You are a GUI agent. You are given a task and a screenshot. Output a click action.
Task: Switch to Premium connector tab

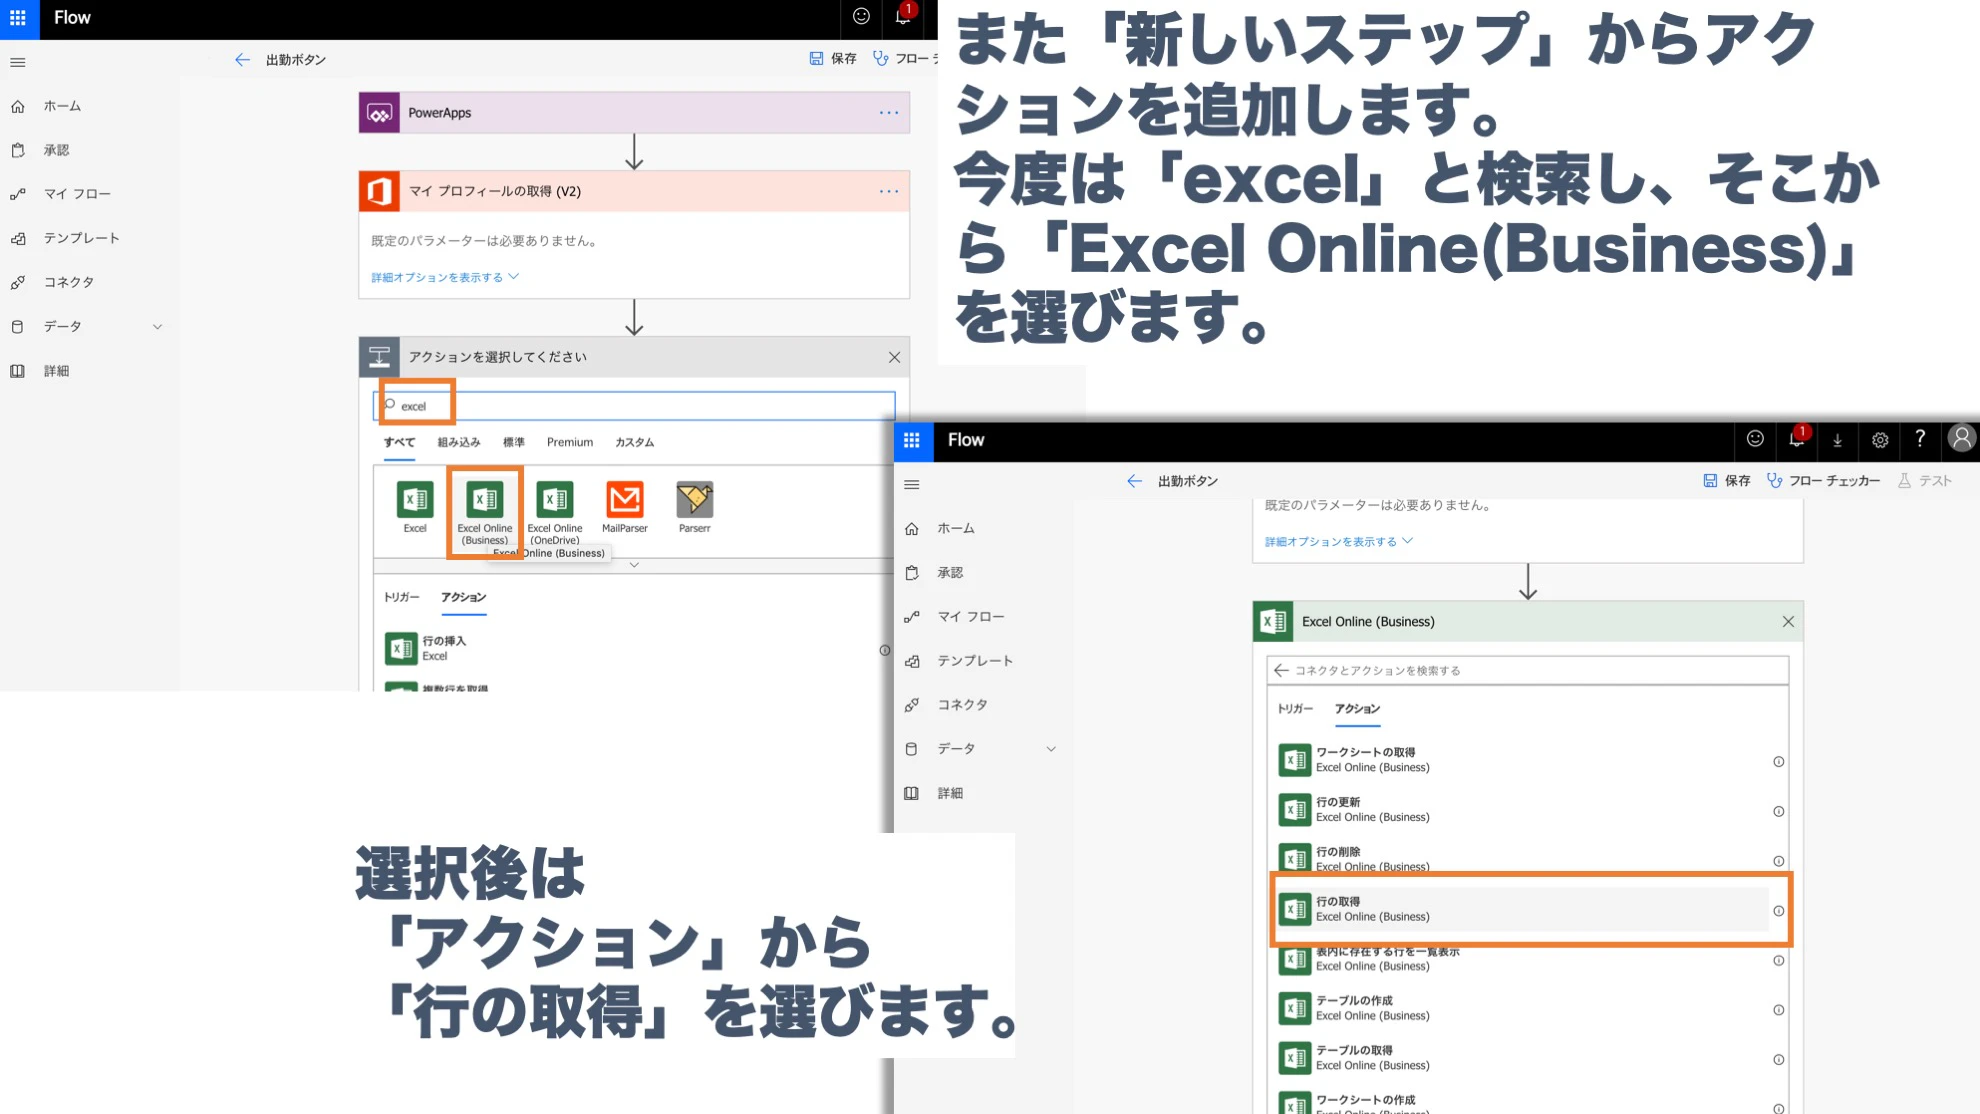click(570, 442)
